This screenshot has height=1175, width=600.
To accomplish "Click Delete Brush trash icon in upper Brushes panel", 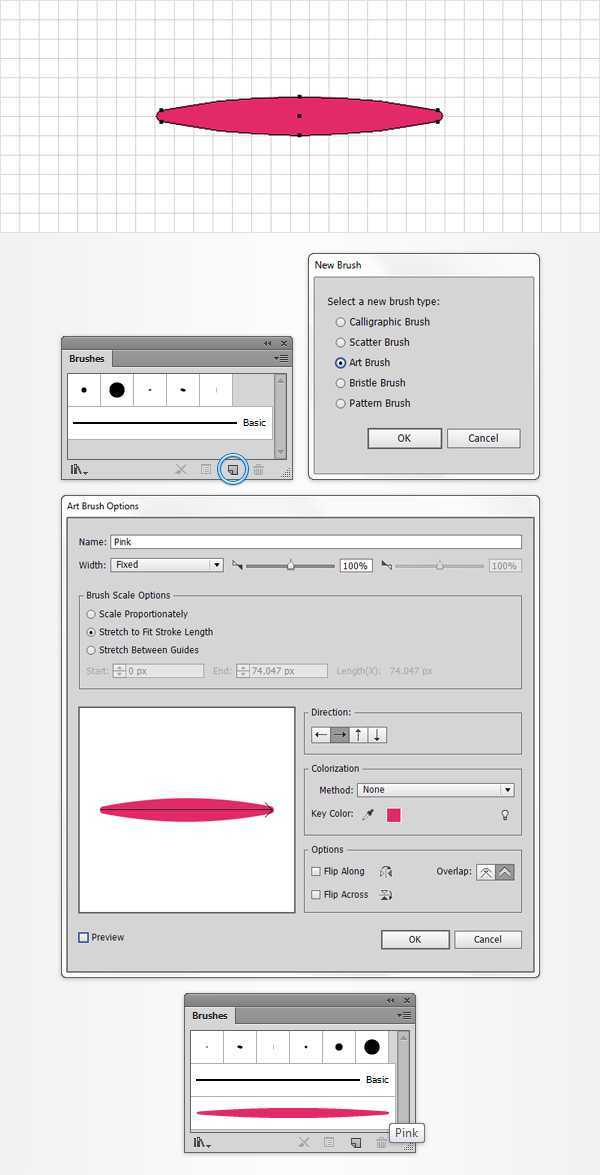I will tap(258, 470).
